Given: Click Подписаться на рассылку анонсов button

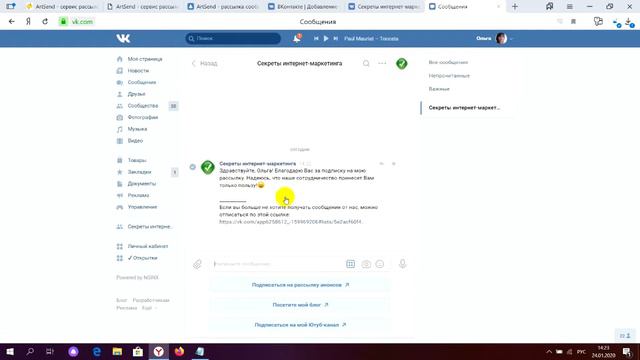Looking at the screenshot, I should pyautogui.click(x=300, y=285).
